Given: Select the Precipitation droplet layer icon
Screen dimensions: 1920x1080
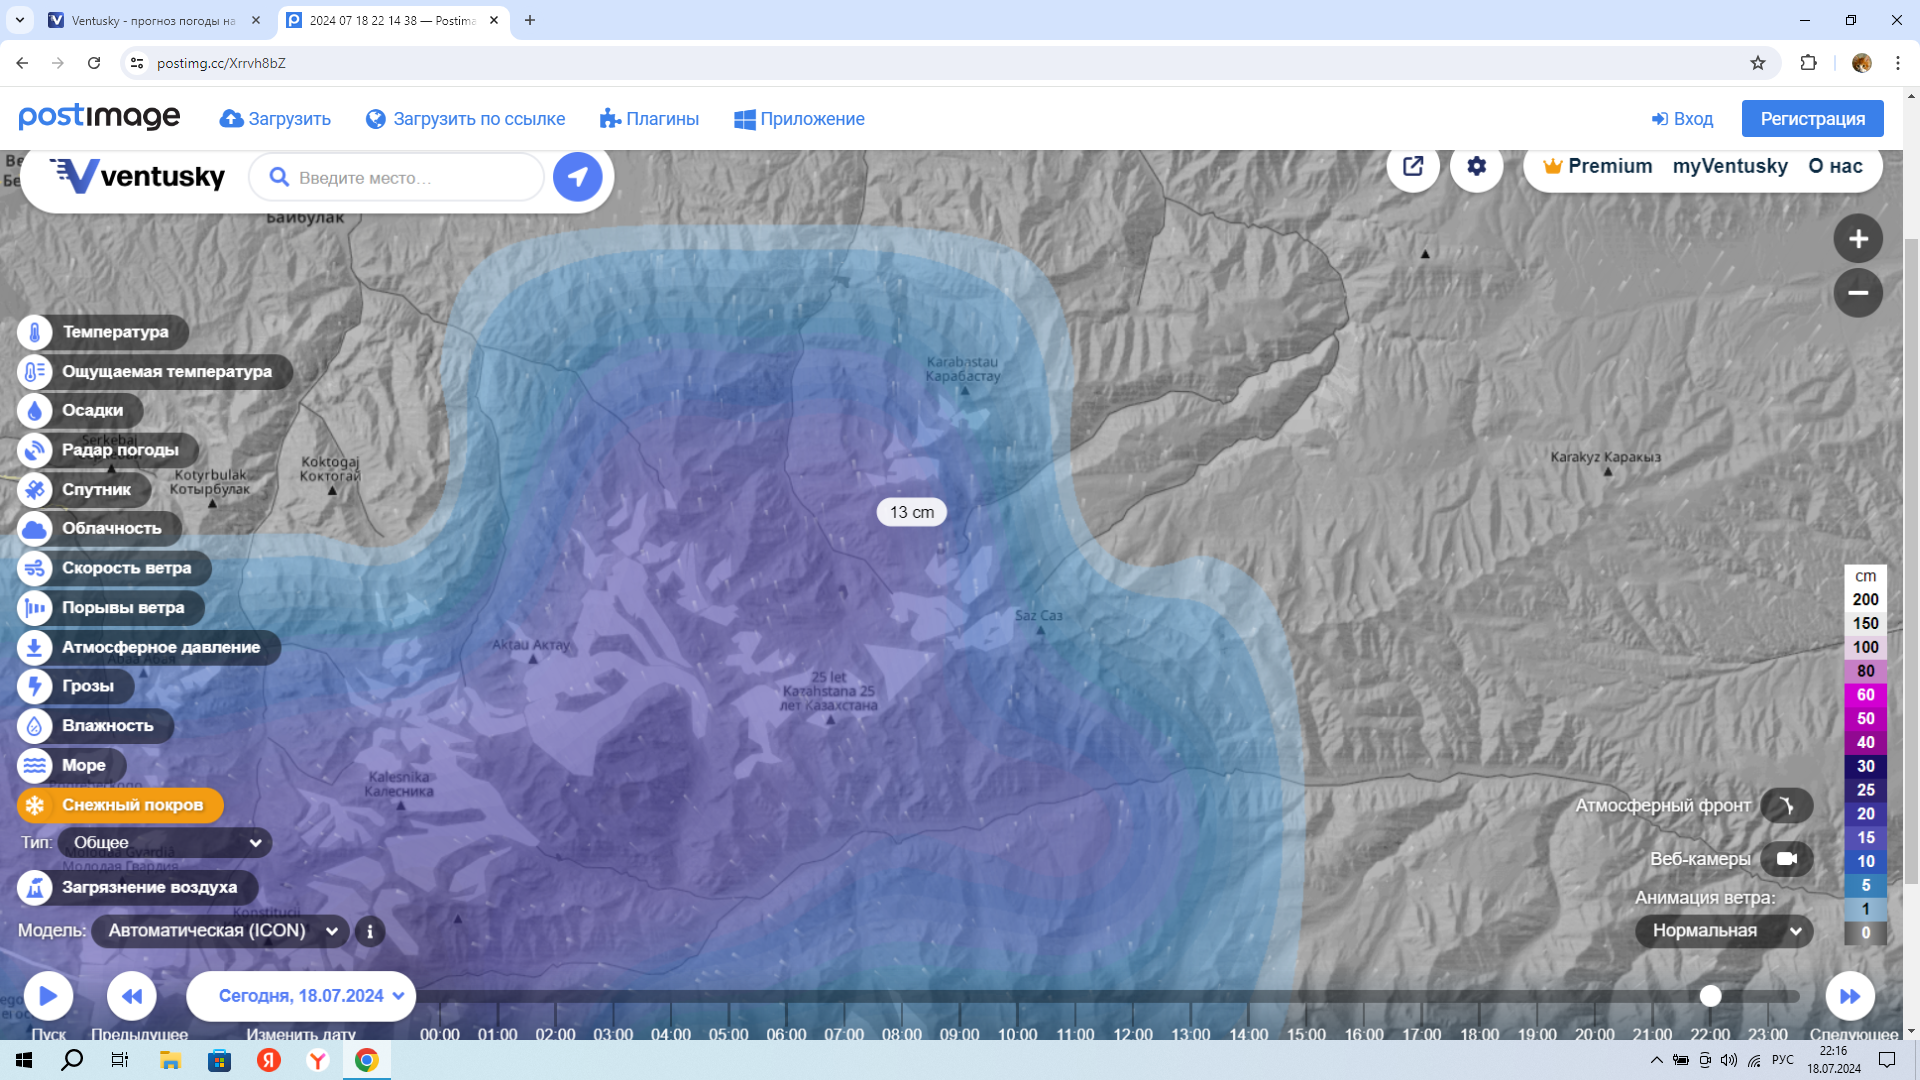Looking at the screenshot, I should tap(34, 411).
